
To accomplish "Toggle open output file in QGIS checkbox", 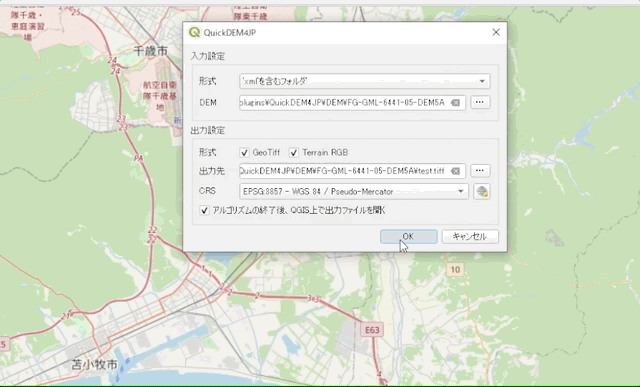I will [204, 210].
